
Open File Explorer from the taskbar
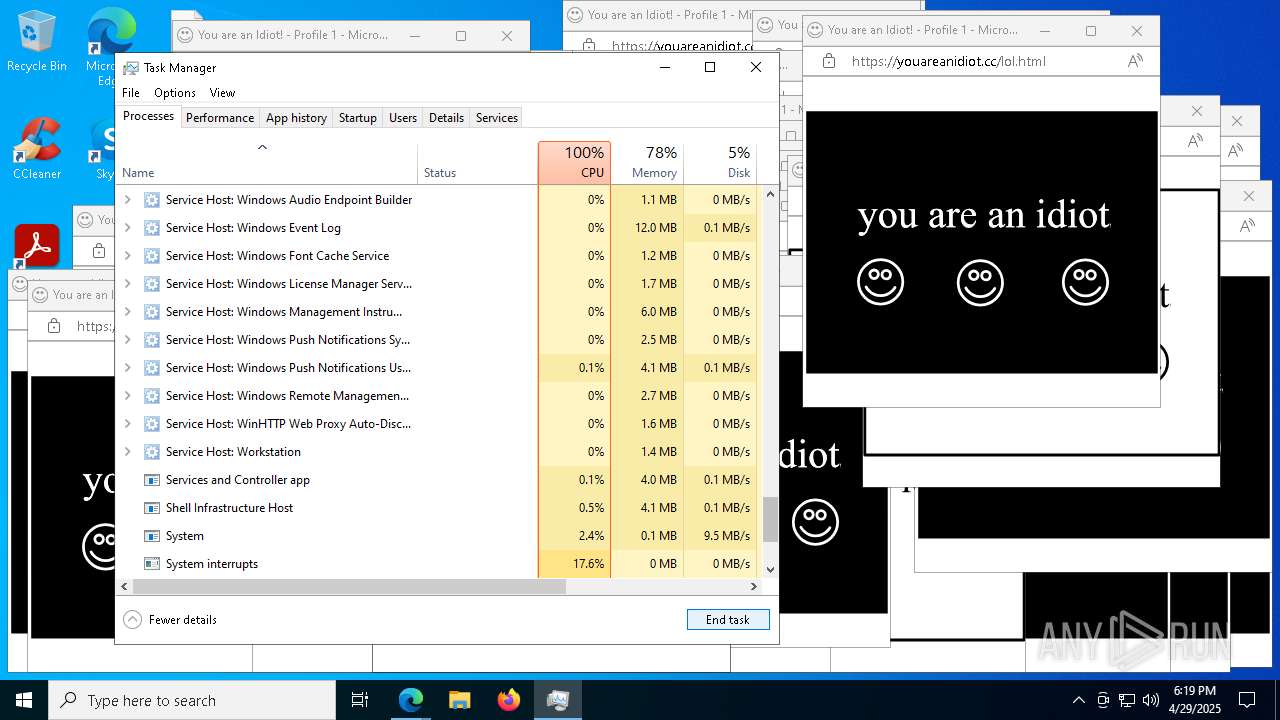(459, 700)
